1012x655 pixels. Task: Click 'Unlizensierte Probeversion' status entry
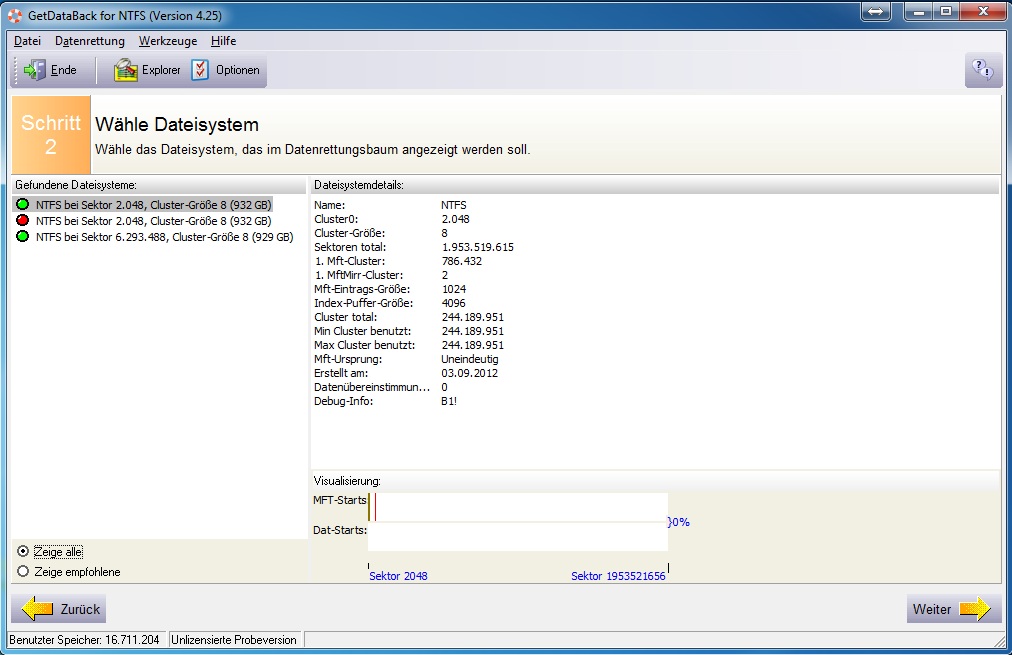pos(234,640)
